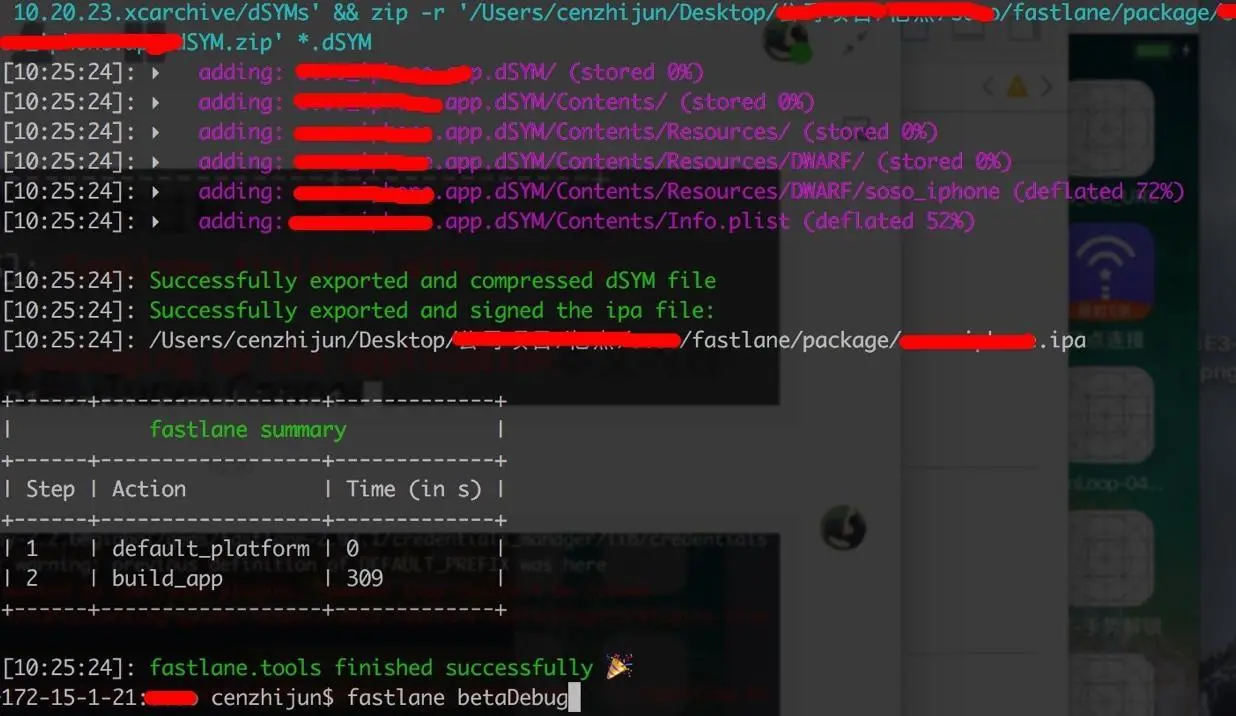Open the purple Wi-Fi app icon
Image resolution: width=1236 pixels, height=716 pixels.
[x=1110, y=272]
